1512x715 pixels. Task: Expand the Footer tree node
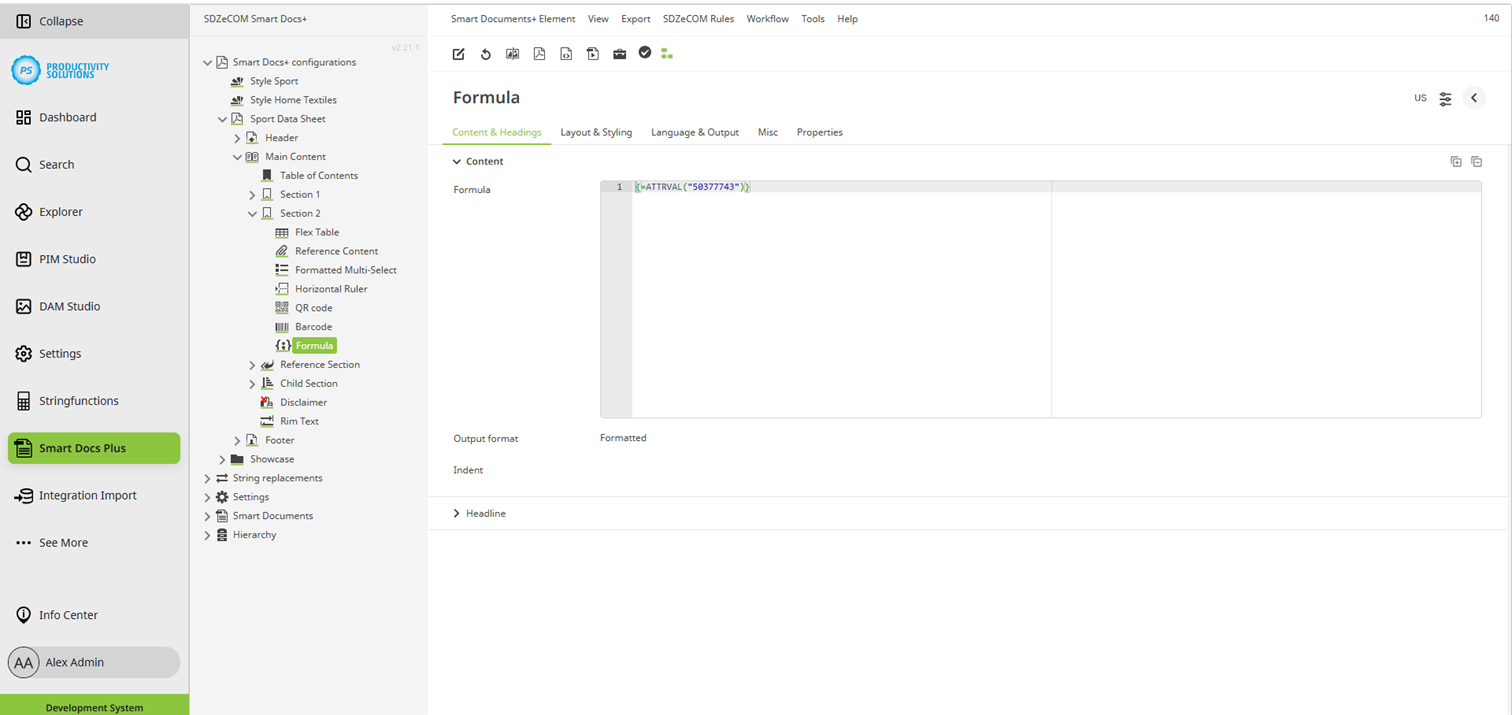tap(238, 441)
